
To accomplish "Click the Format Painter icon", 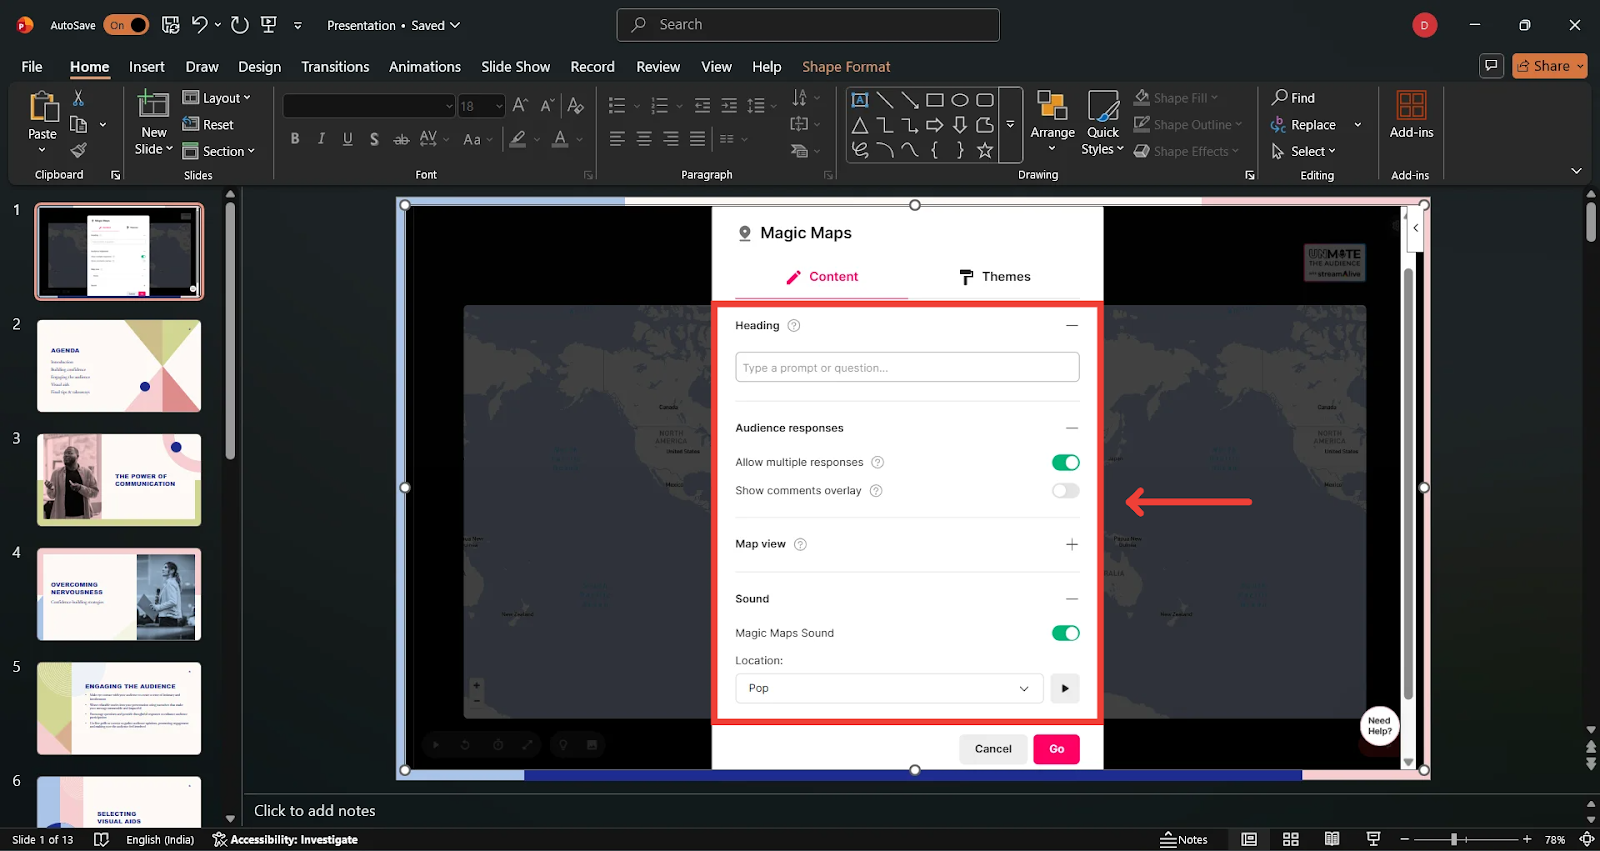I will point(78,151).
